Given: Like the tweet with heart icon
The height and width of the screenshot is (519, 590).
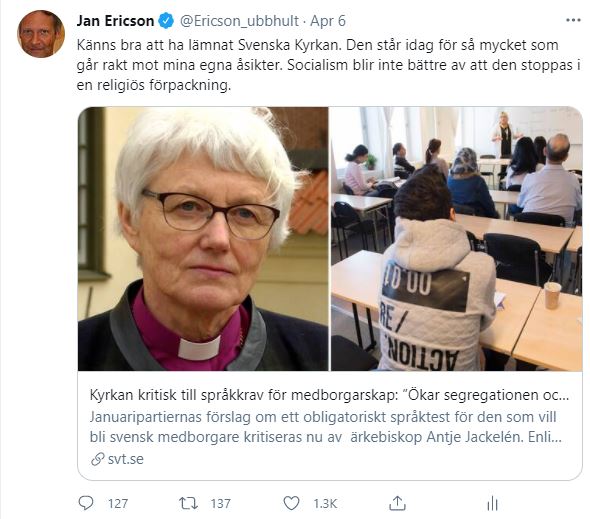Looking at the screenshot, I should (291, 503).
